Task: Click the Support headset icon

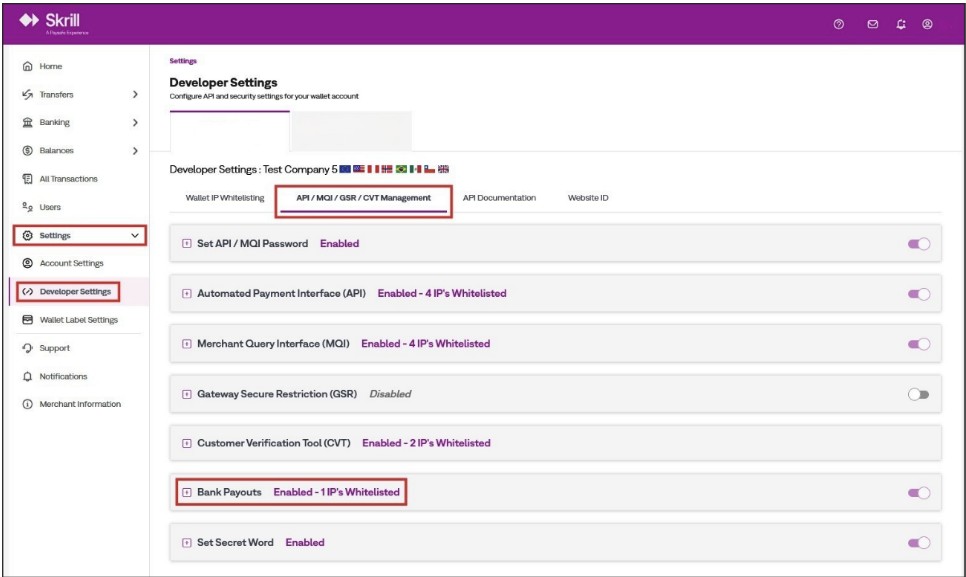Action: [x=28, y=348]
